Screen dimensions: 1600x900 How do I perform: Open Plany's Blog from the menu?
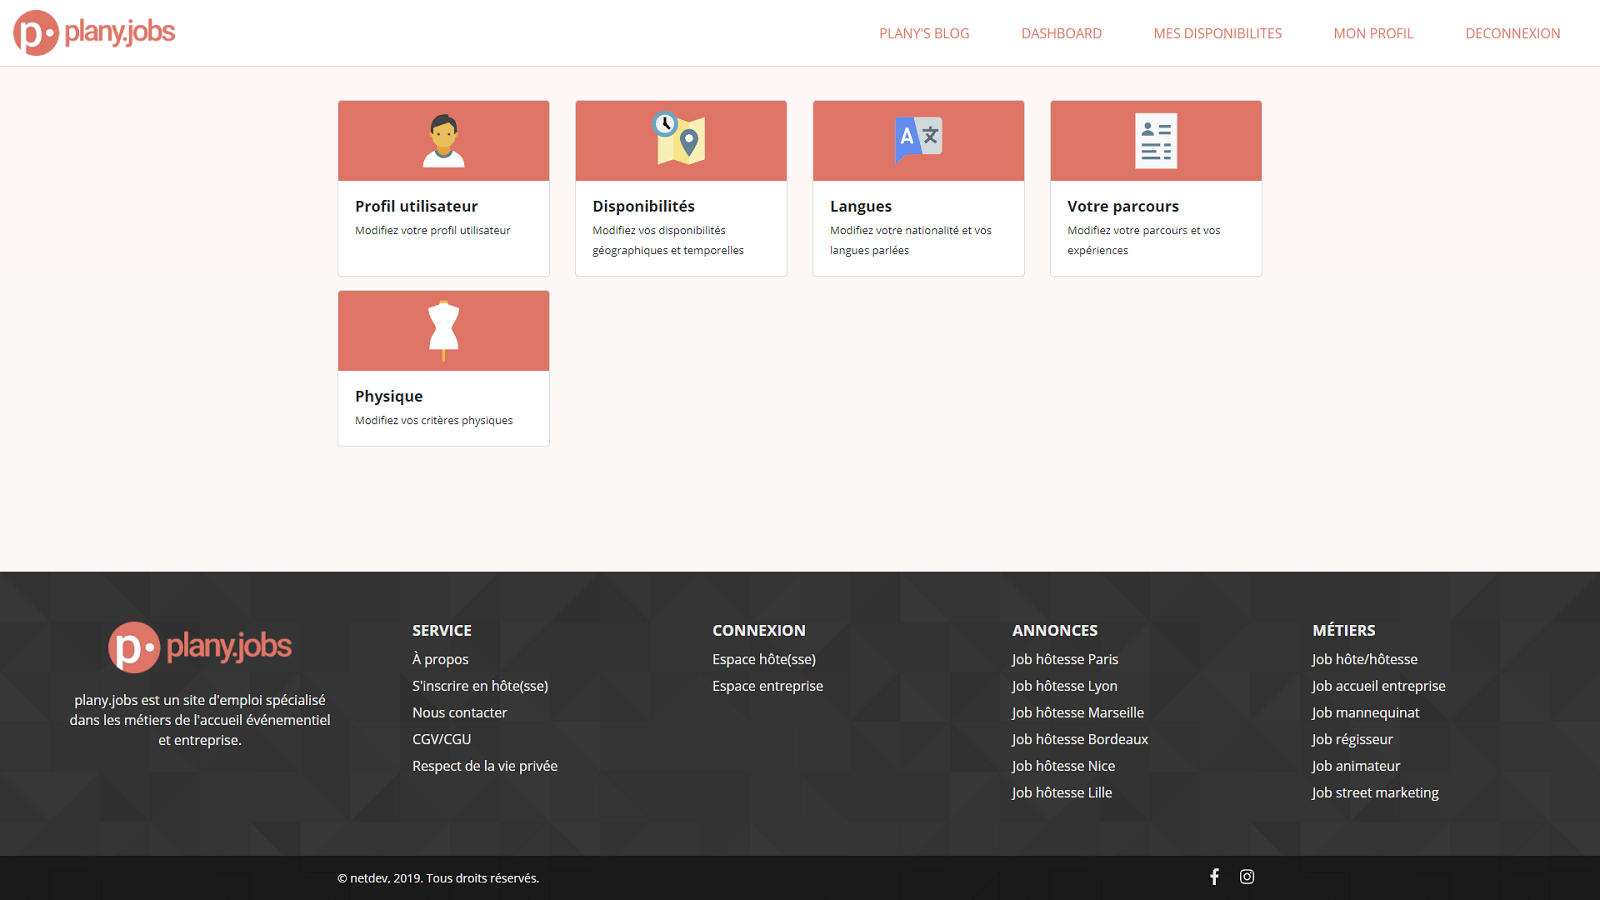[923, 33]
